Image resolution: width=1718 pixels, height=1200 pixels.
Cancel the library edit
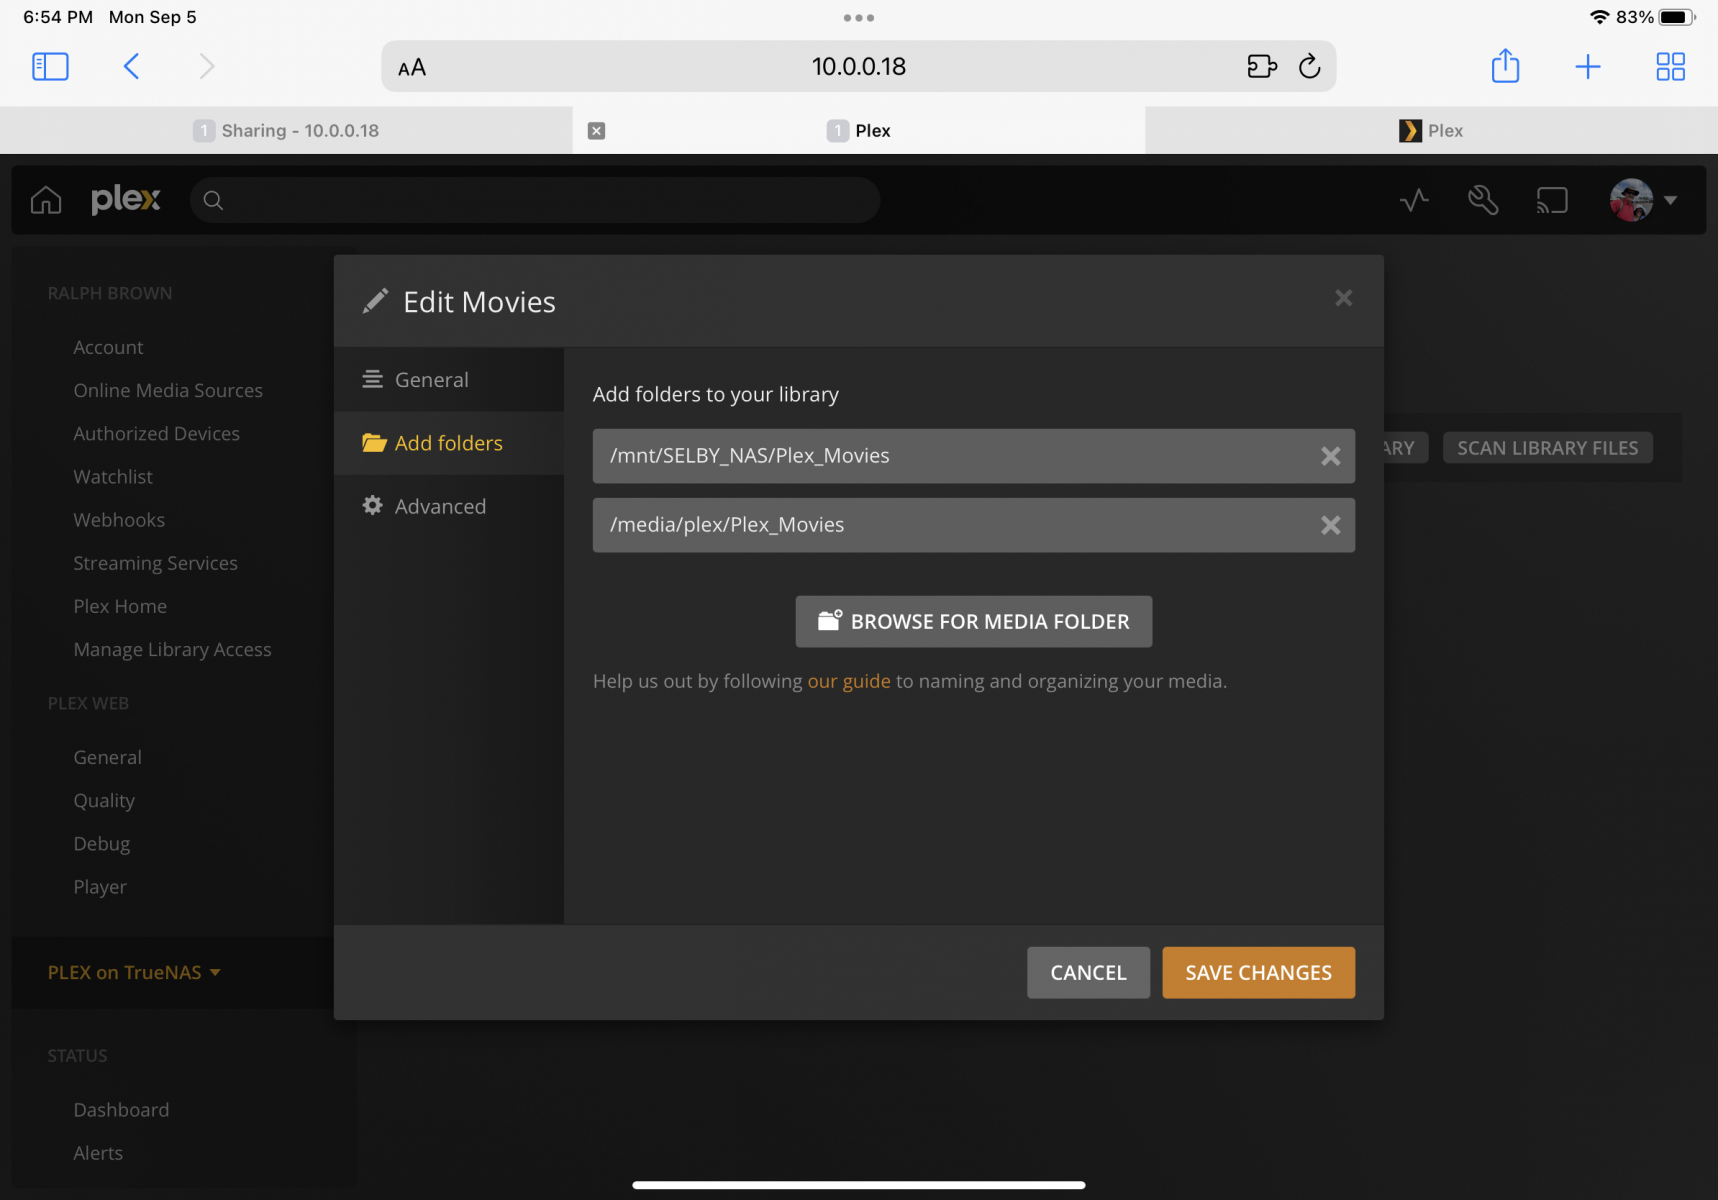click(1088, 972)
